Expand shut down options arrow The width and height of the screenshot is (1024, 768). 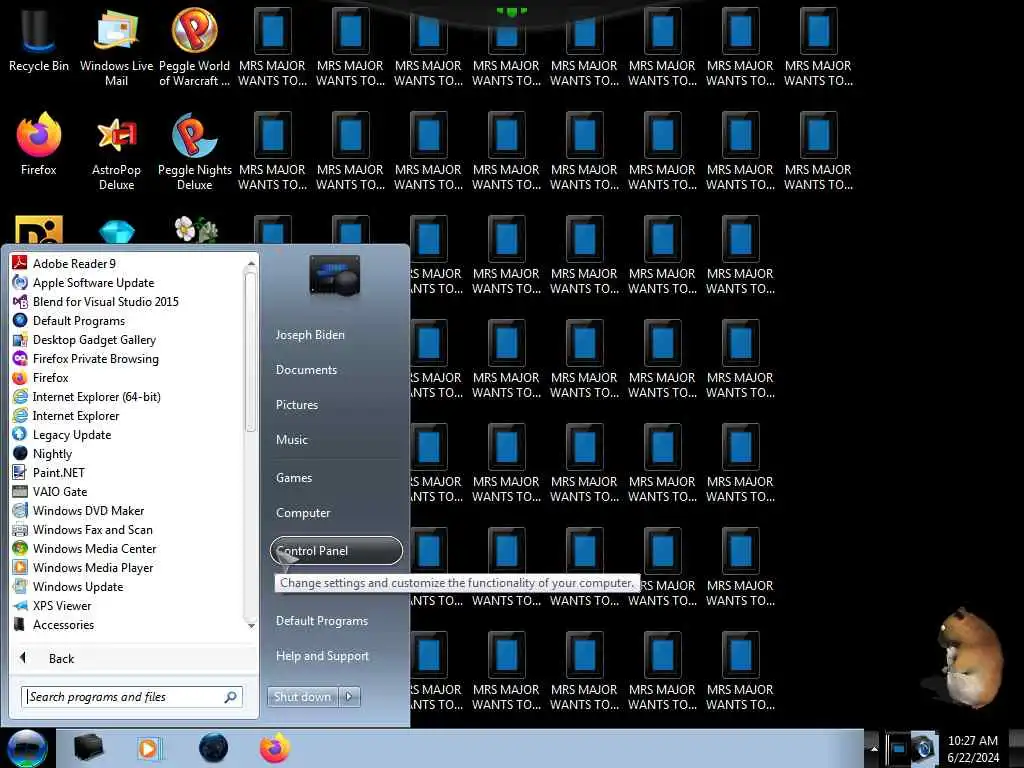click(349, 697)
